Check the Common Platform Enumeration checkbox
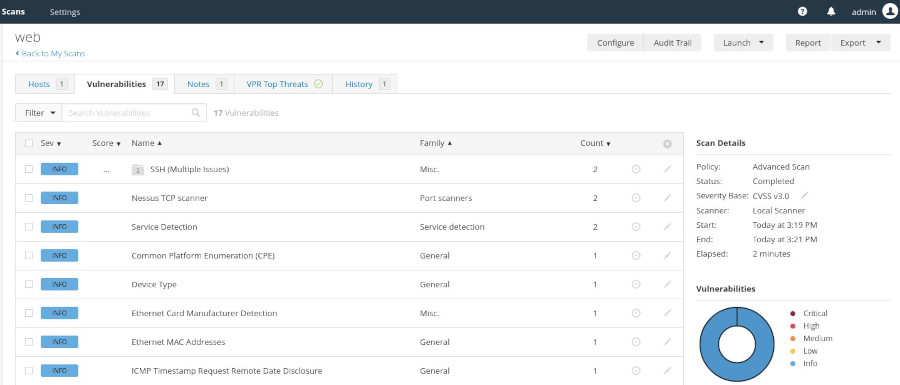 tap(29, 255)
